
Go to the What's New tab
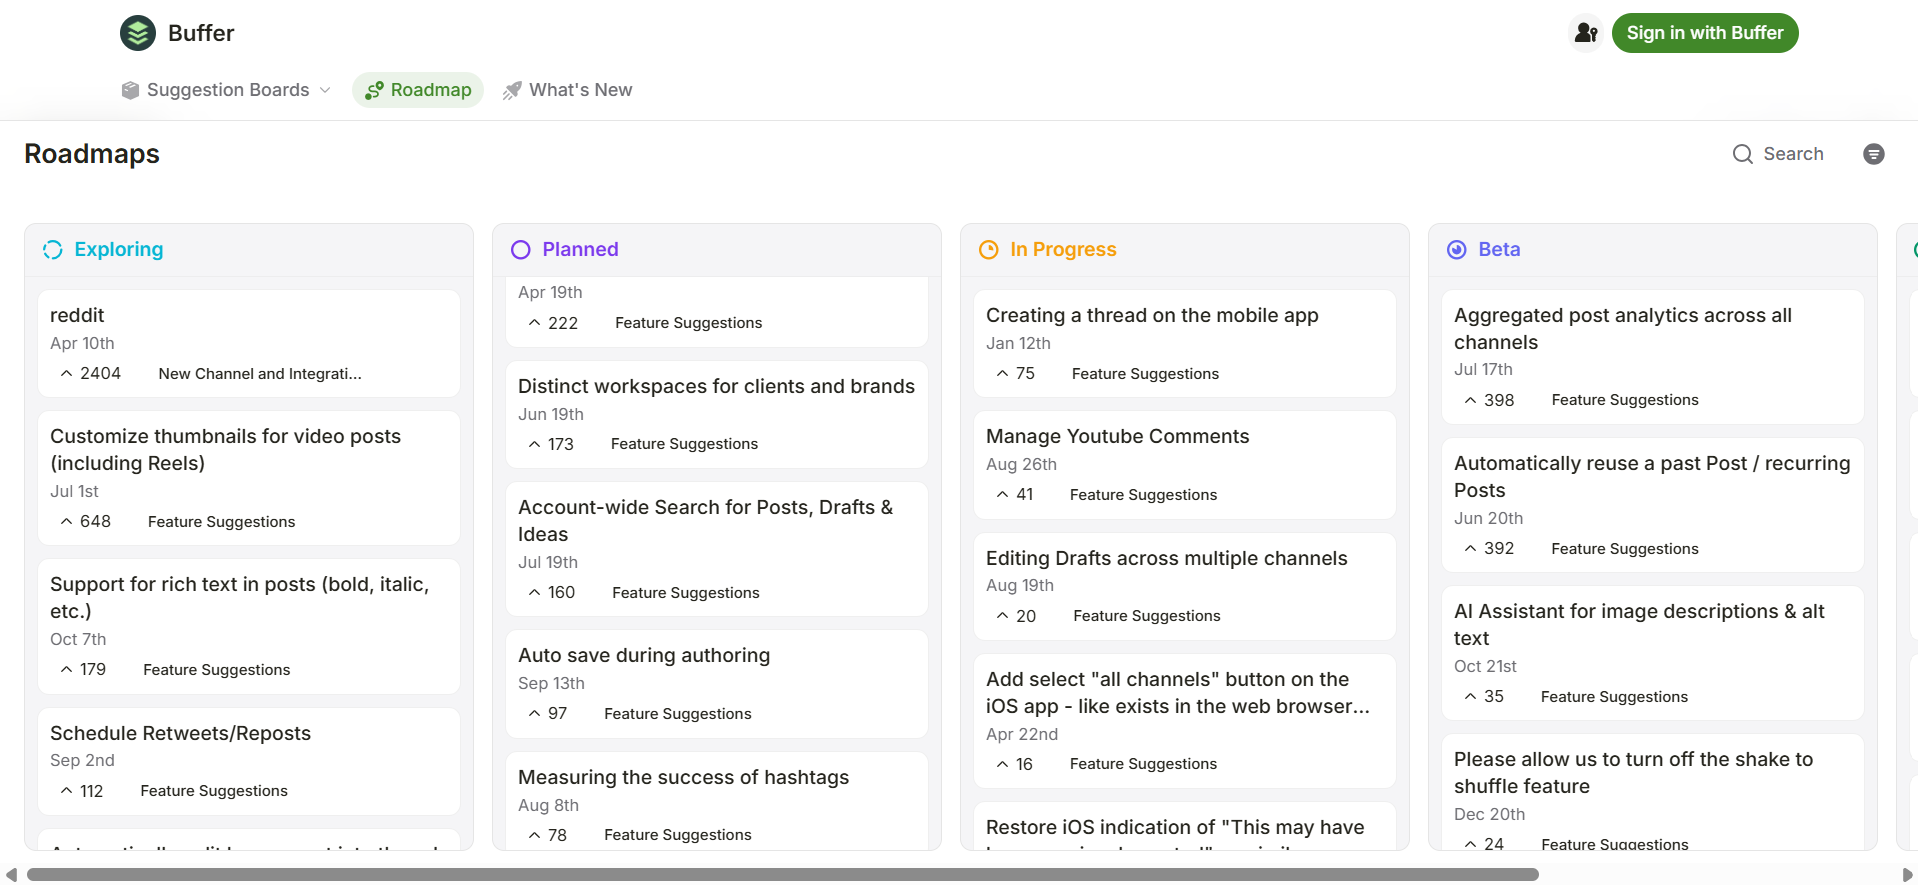[567, 90]
